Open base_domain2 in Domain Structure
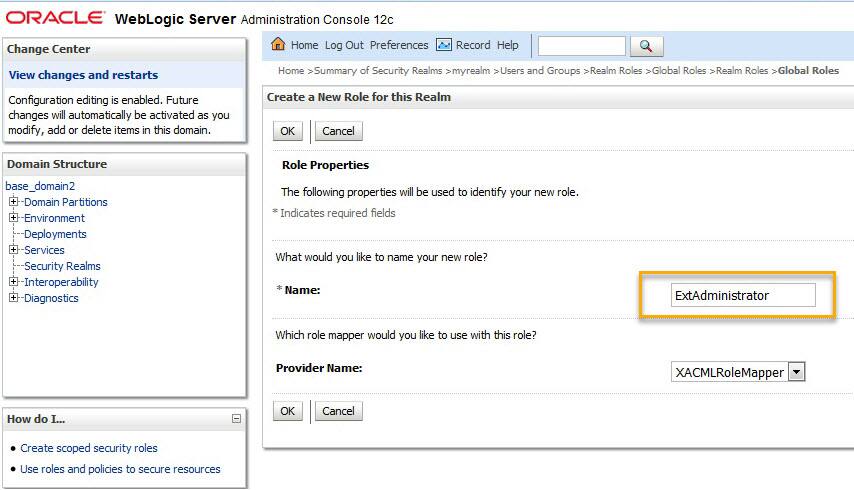854x490 pixels. click(40, 186)
